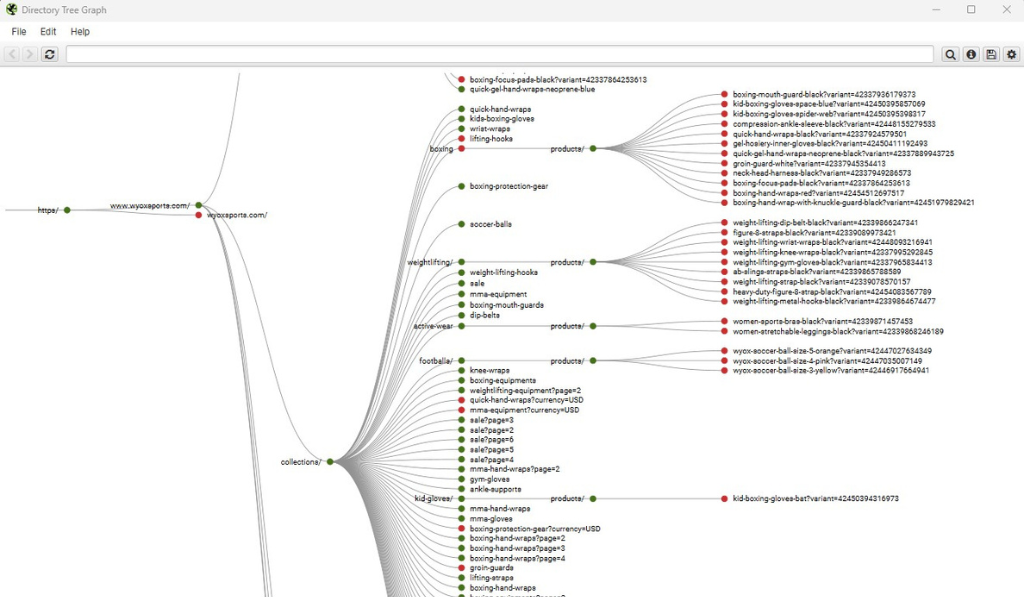Image resolution: width=1024 pixels, height=597 pixels.
Task: Select the boxing-hand-wraps?page=3 node
Action: [462, 549]
